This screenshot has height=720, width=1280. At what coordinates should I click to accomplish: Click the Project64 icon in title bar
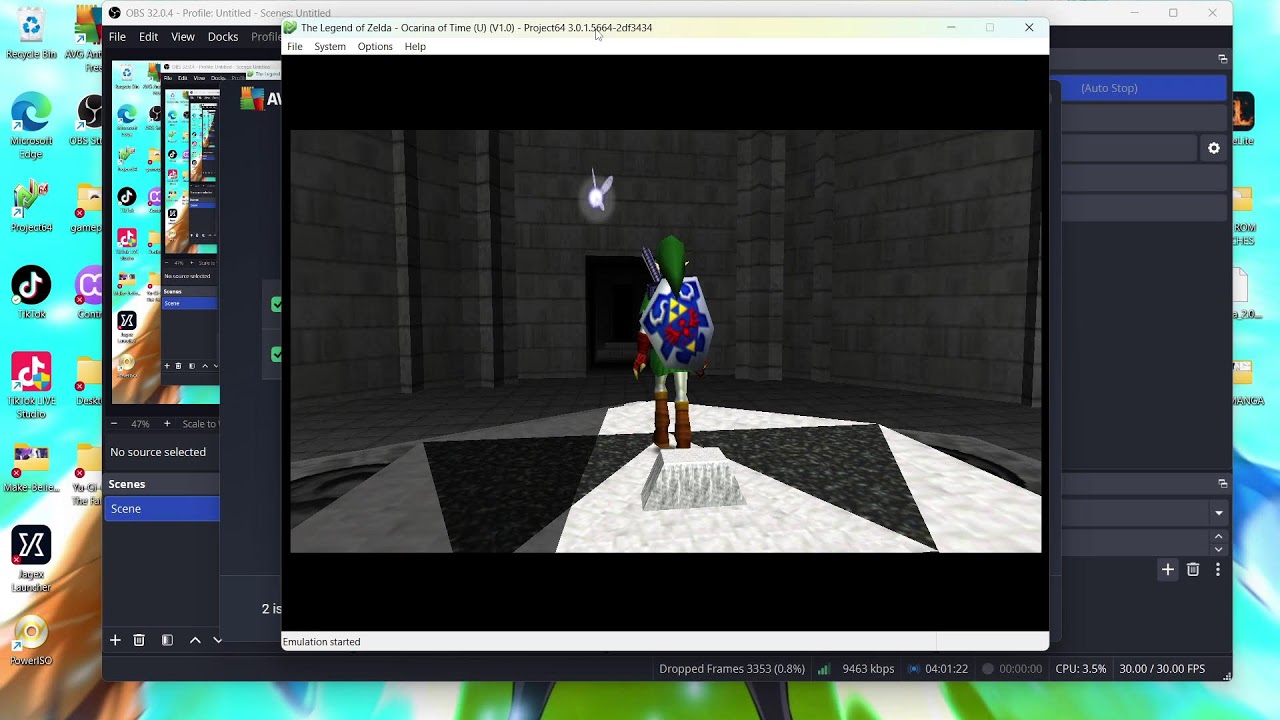click(x=290, y=27)
